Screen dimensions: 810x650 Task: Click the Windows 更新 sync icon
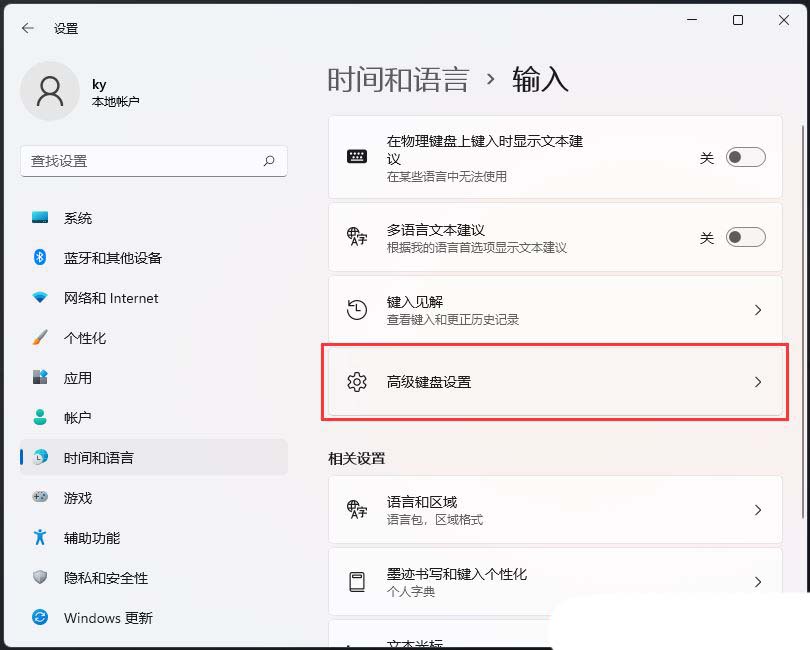(x=40, y=618)
